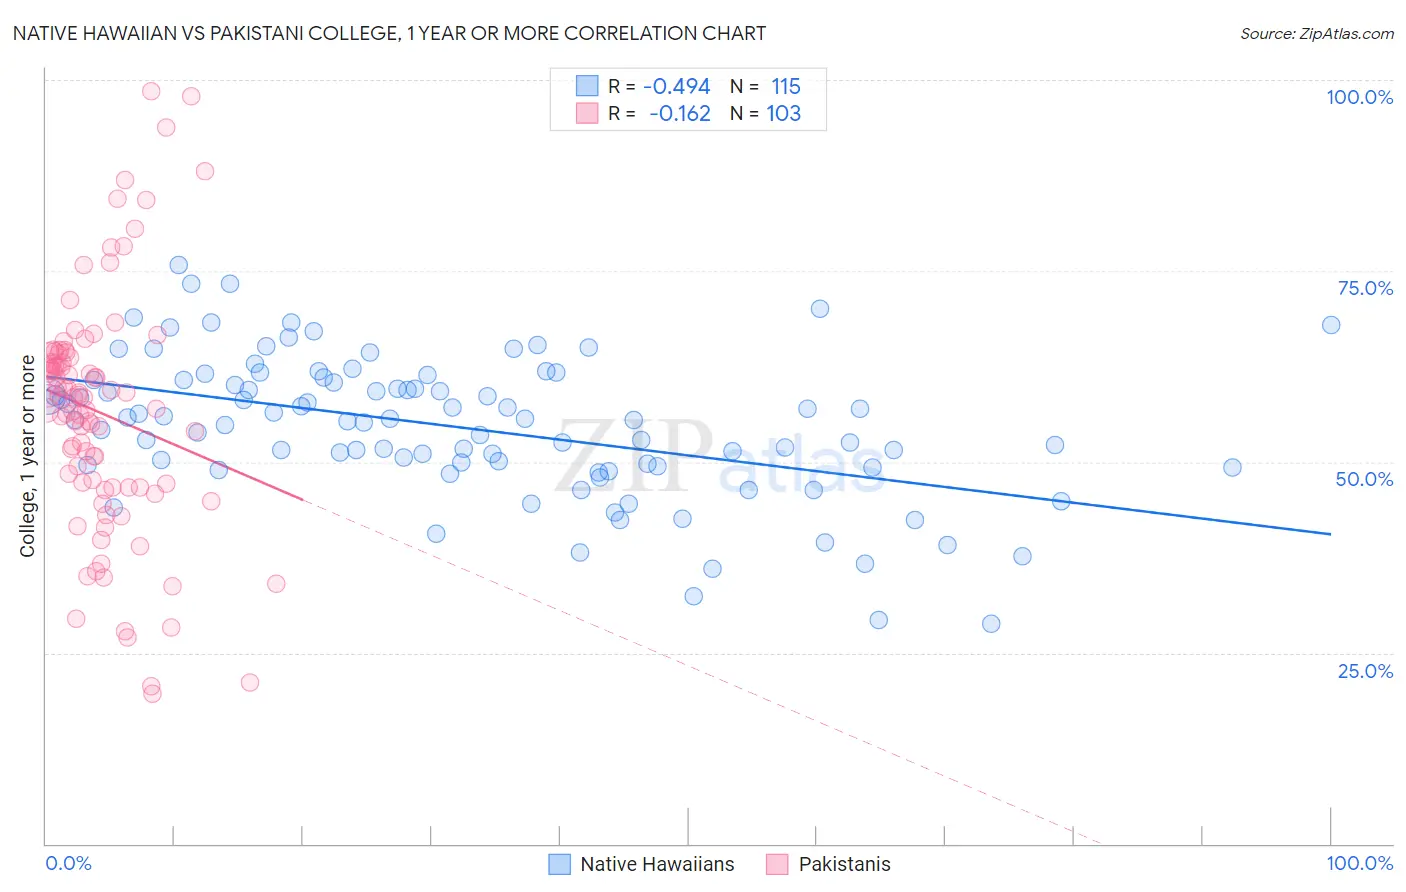Viewport: 1406px width, 892px height.
Task: Click the College, 1 year or more axis title
Action: point(28,456)
